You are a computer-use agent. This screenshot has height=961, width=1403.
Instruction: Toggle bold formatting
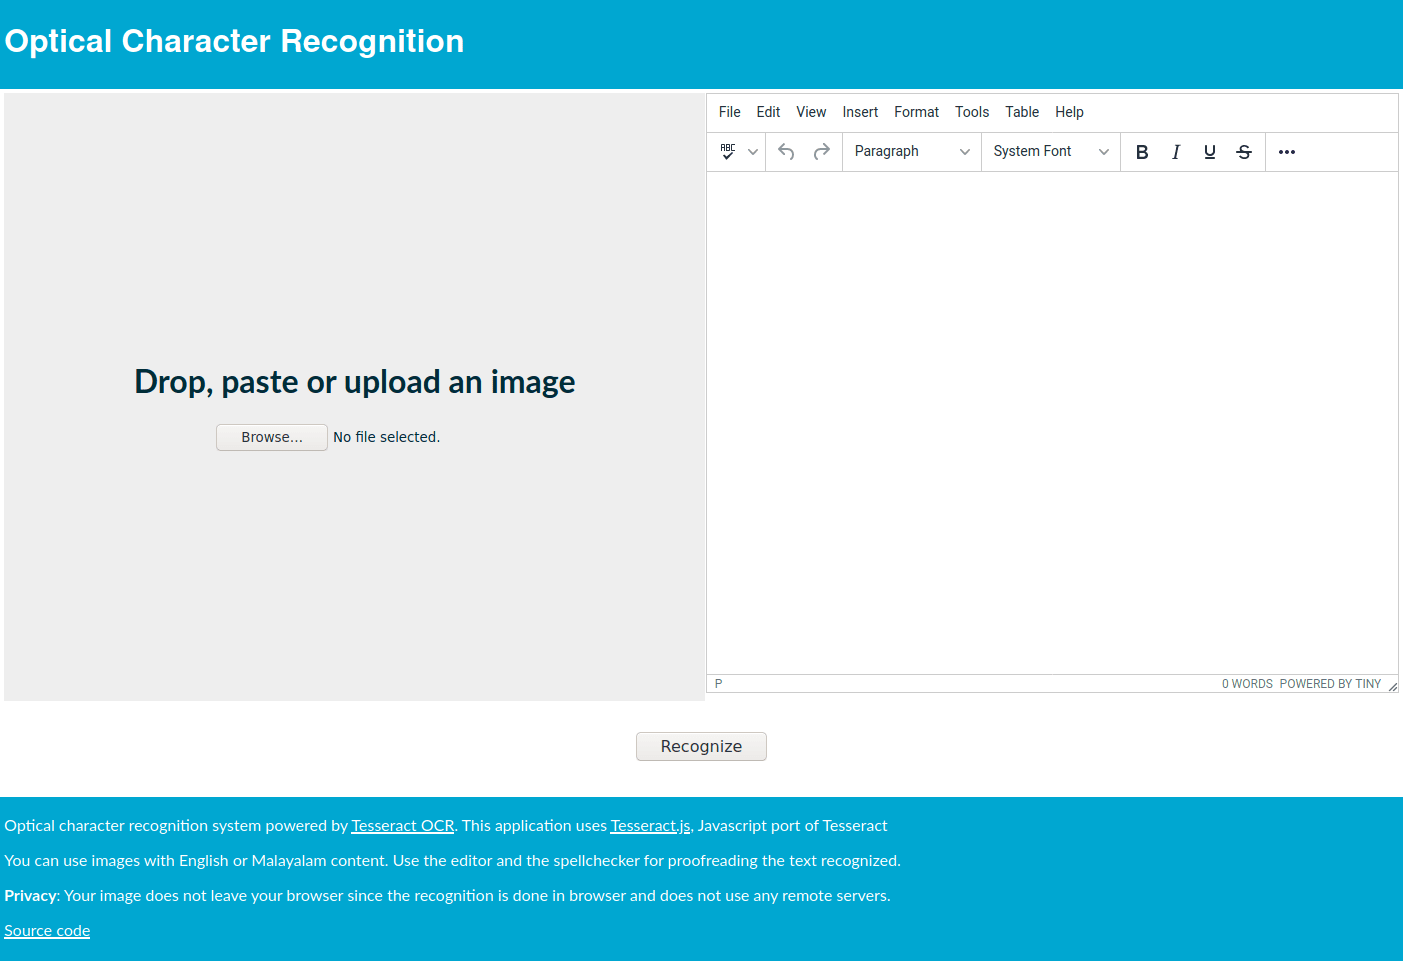tap(1142, 152)
